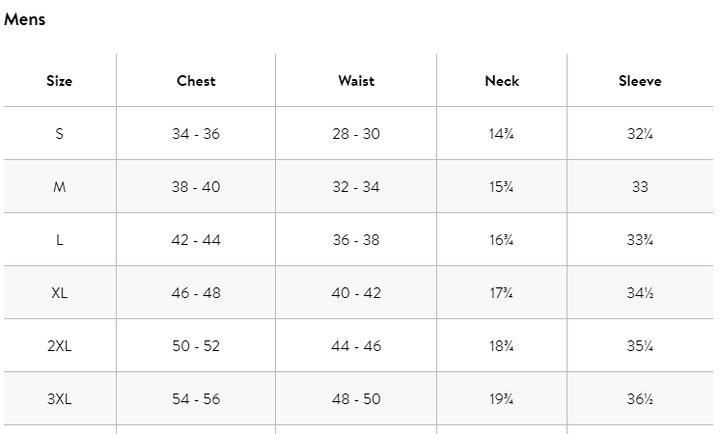Click waist value 44 - 46

click(x=356, y=346)
